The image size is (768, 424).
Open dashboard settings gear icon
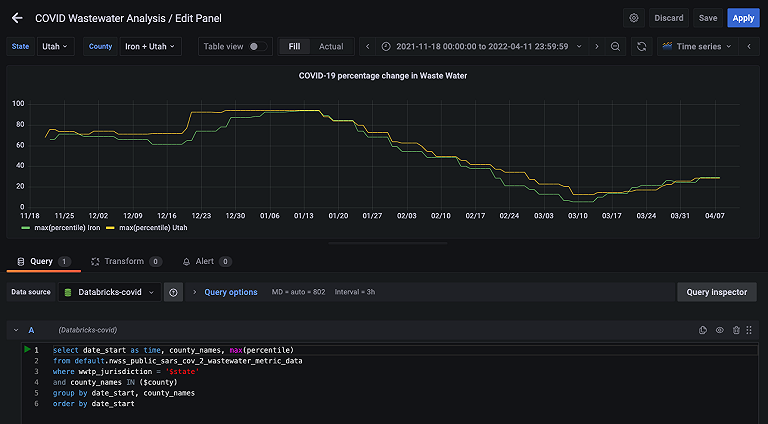tap(633, 18)
